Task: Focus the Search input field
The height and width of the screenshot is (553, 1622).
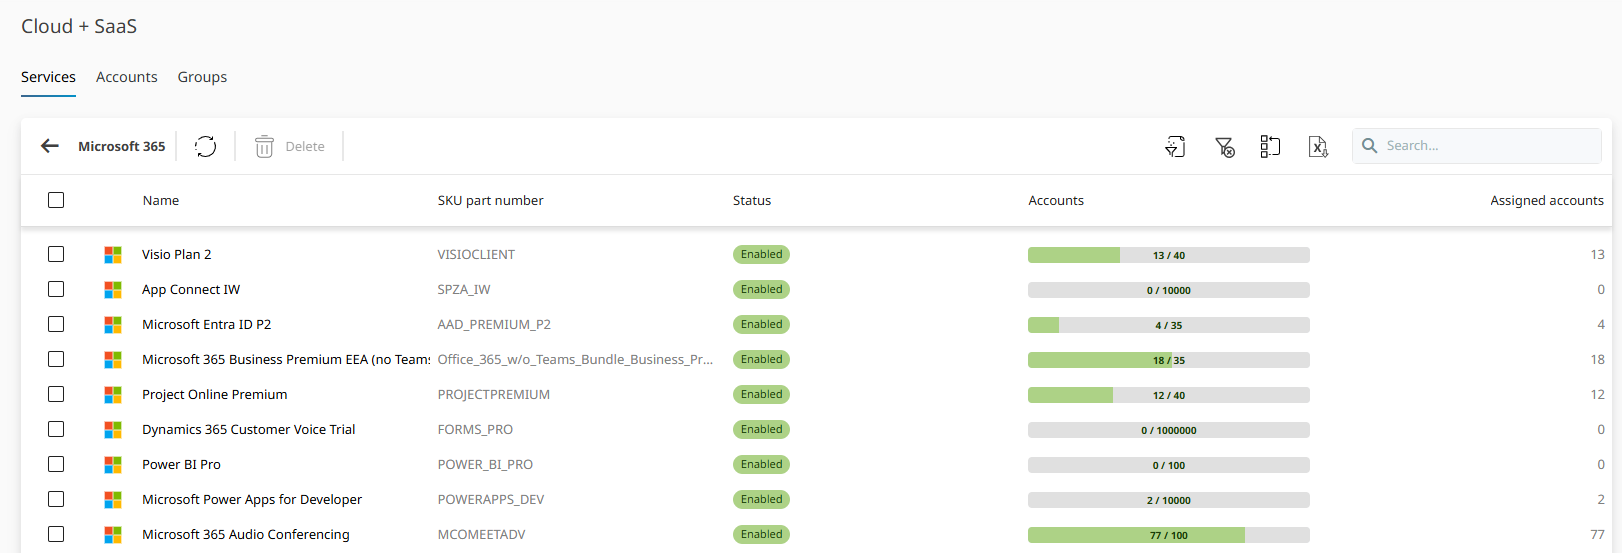Action: point(1477,146)
